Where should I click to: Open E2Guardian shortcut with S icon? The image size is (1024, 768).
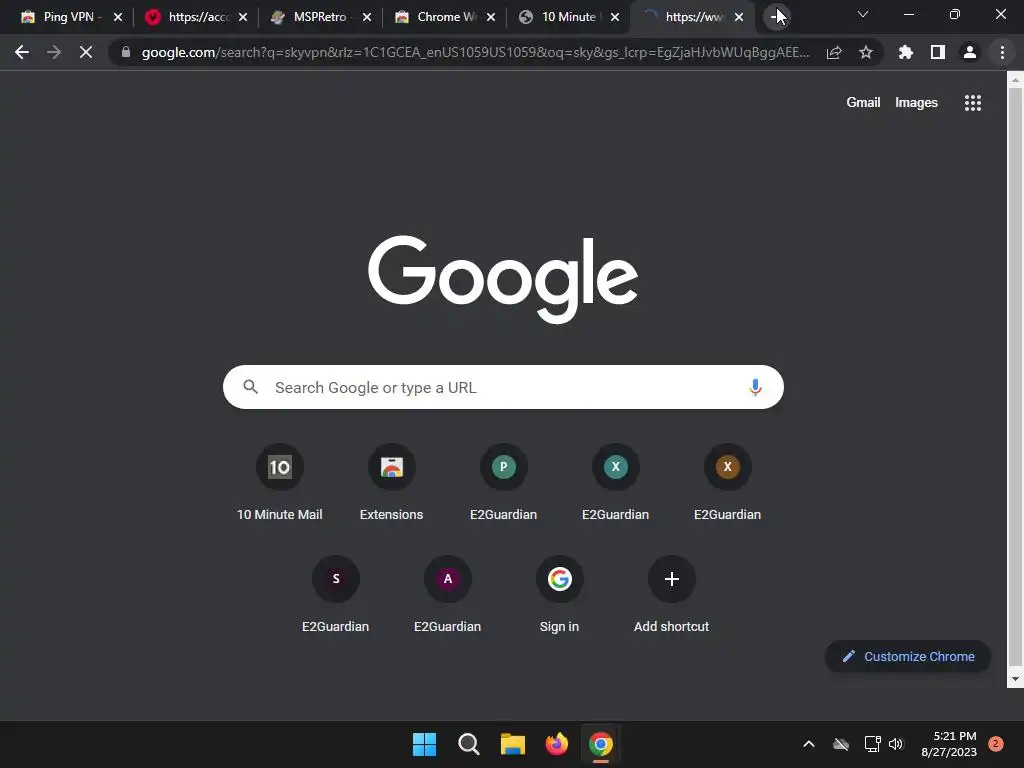(x=336, y=594)
